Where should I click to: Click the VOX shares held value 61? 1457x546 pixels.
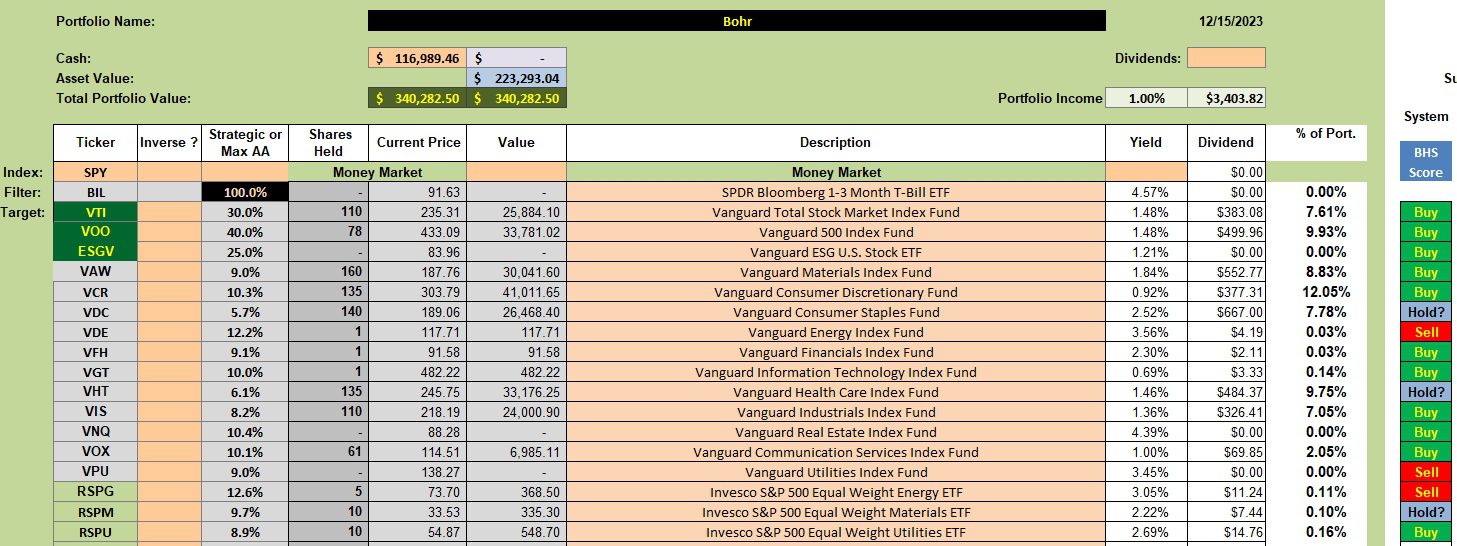click(x=329, y=452)
